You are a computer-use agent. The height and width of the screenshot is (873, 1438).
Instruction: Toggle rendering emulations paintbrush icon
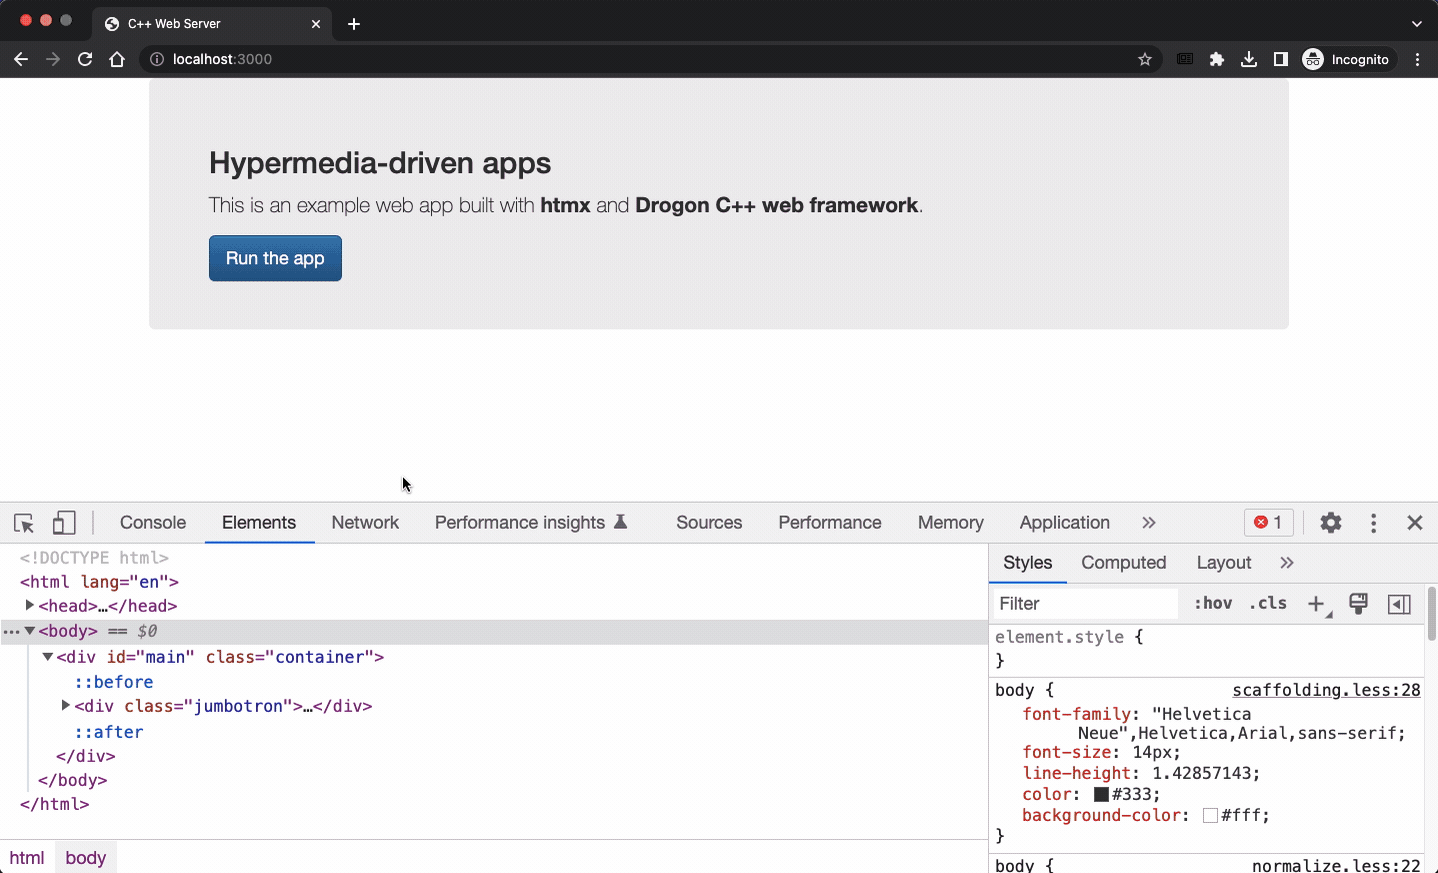[x=1358, y=604]
